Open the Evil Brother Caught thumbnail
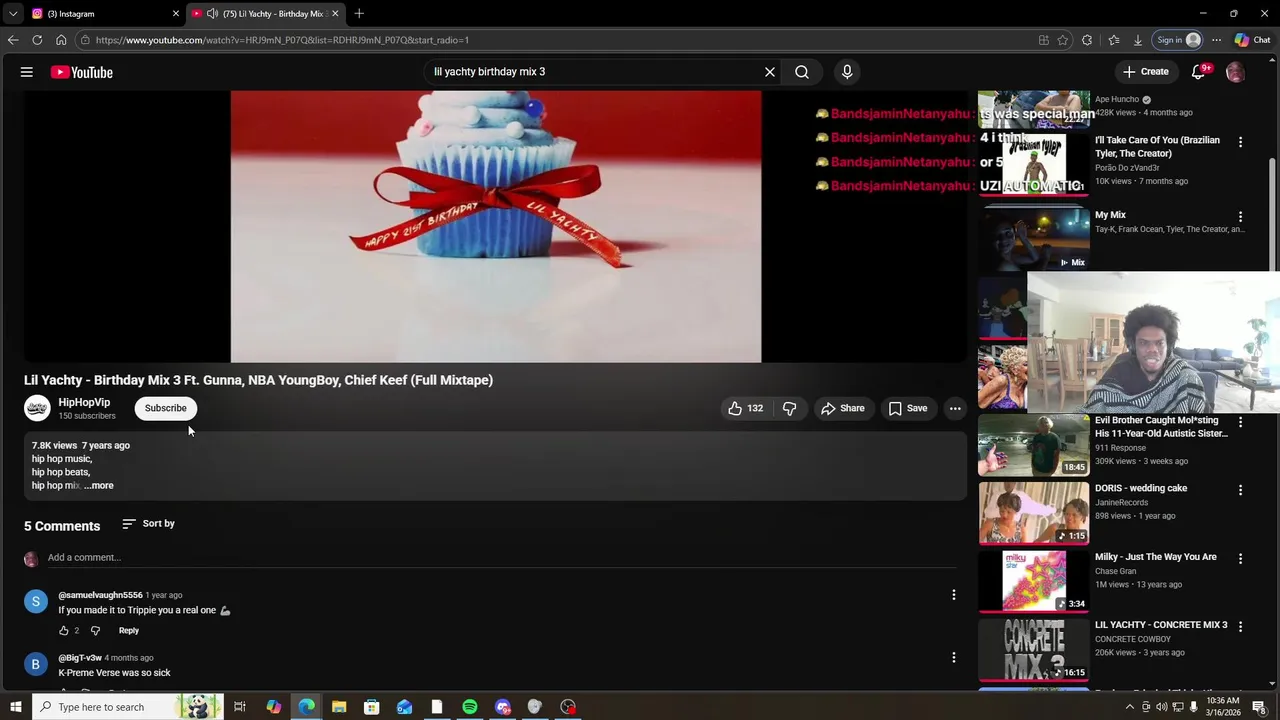The height and width of the screenshot is (720, 1280). click(1033, 445)
